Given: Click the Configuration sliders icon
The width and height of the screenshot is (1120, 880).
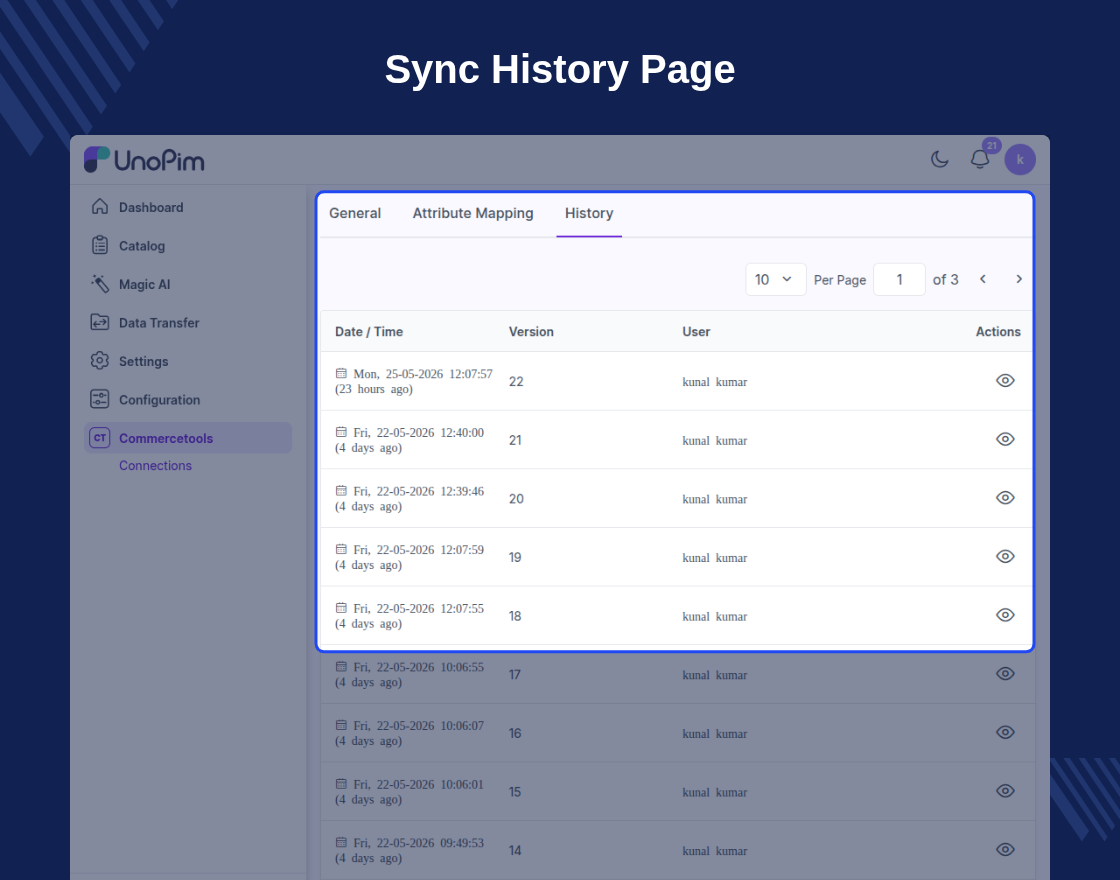Looking at the screenshot, I should pyautogui.click(x=100, y=399).
